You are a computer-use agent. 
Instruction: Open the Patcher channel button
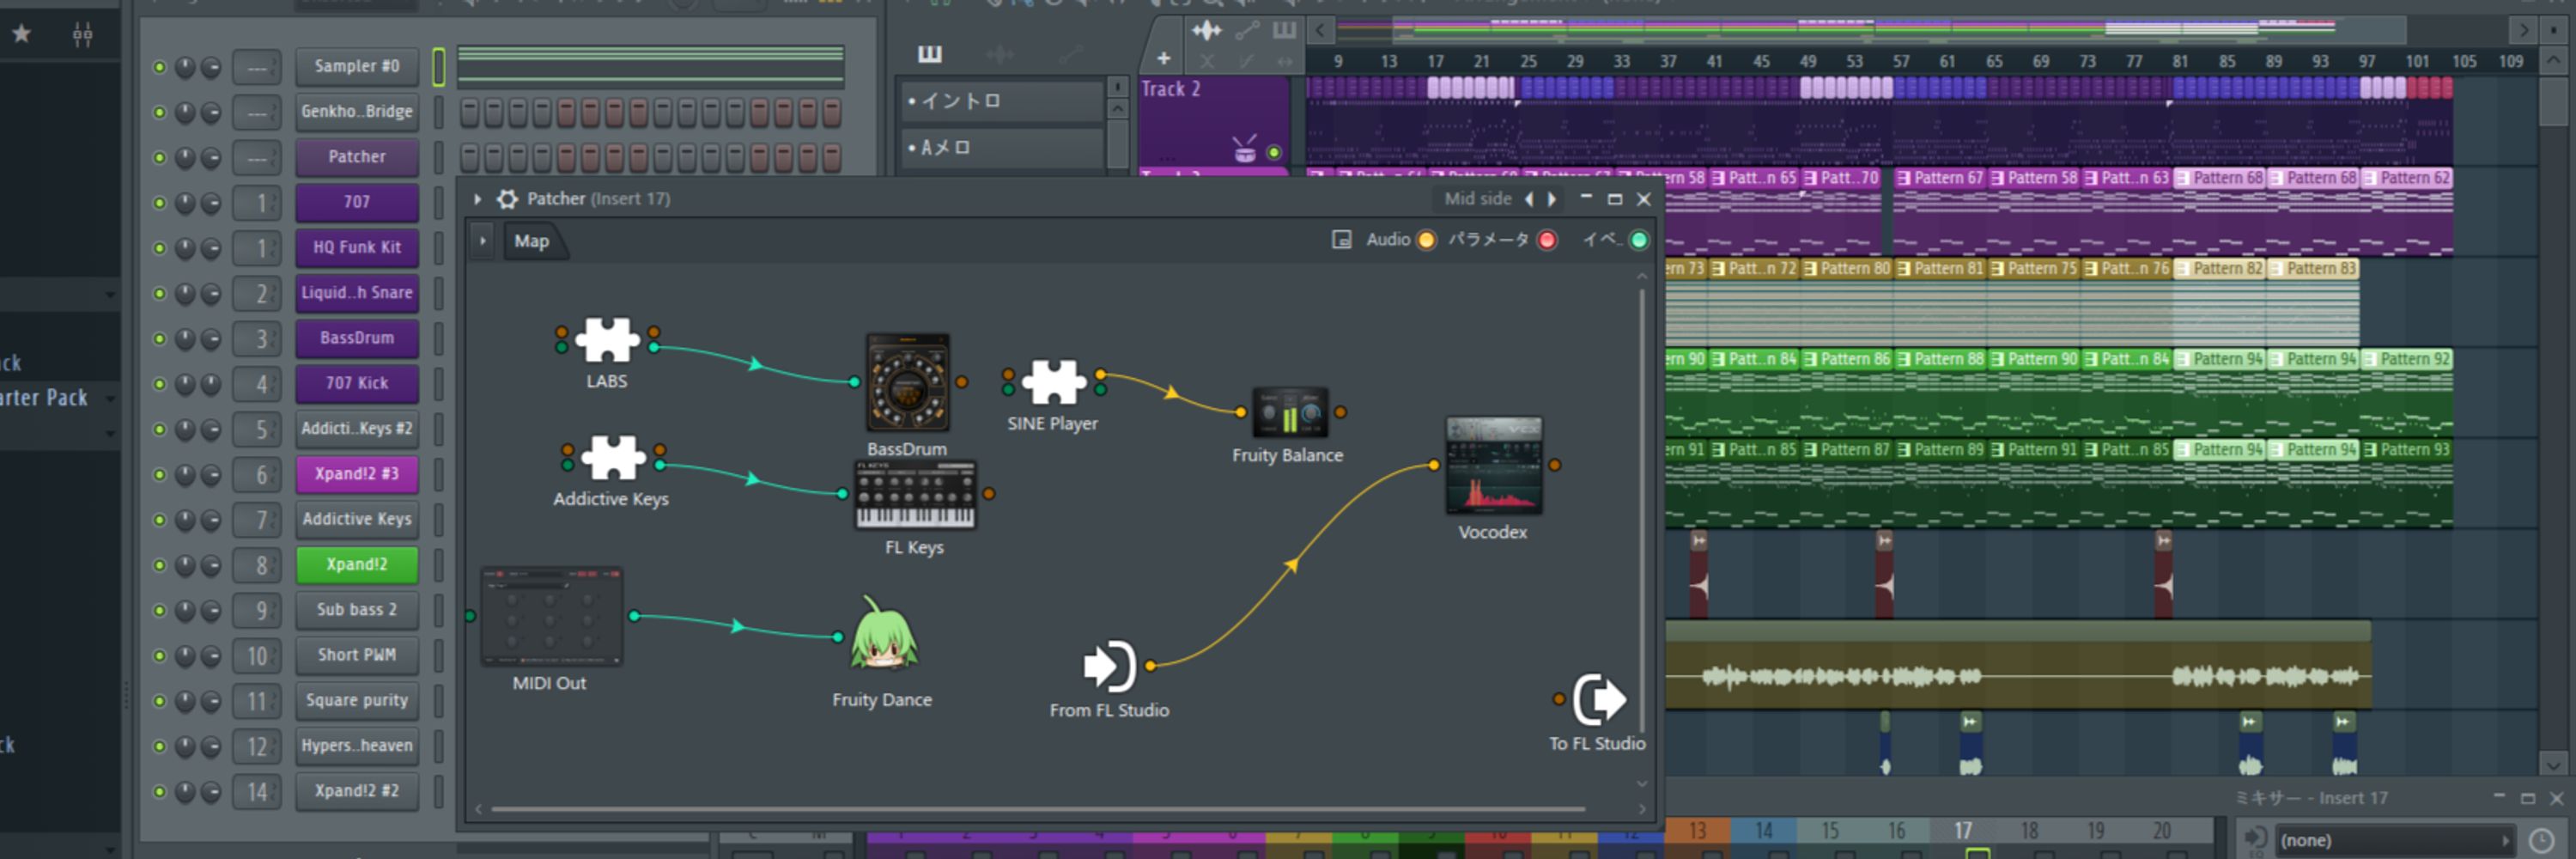click(x=357, y=157)
